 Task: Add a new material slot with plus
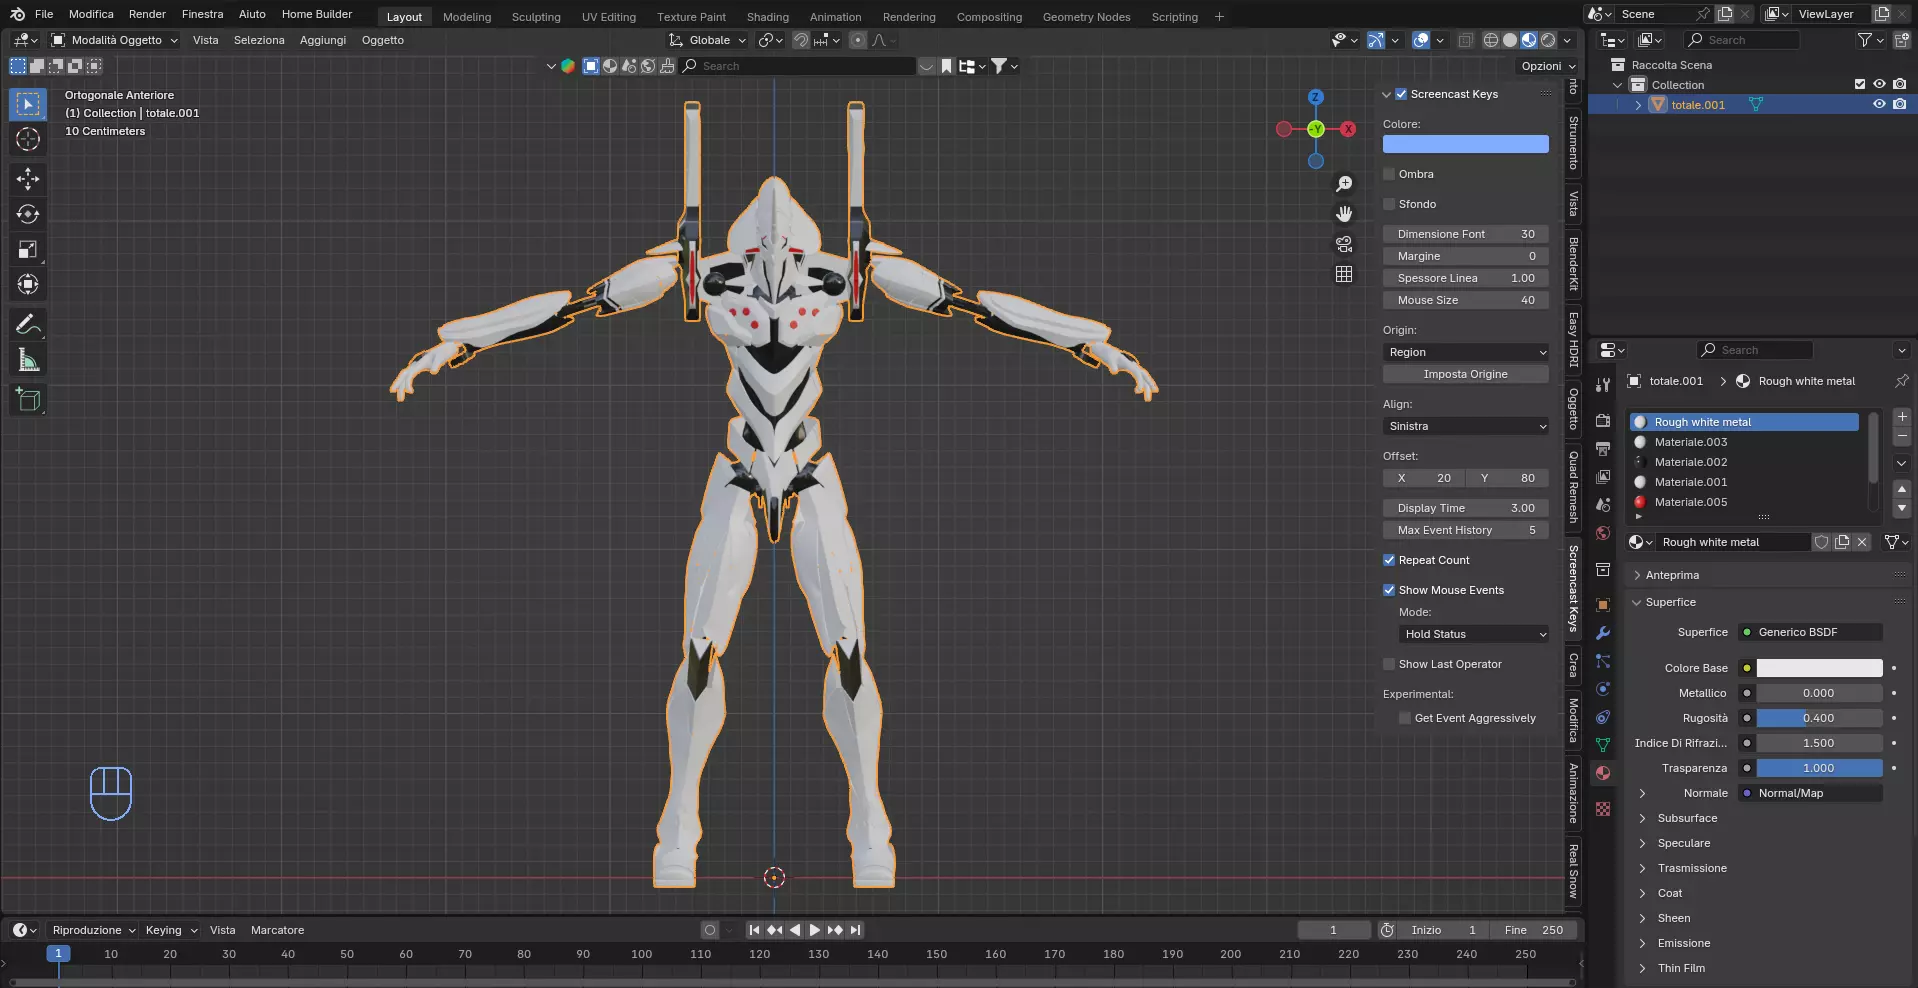coord(1902,417)
